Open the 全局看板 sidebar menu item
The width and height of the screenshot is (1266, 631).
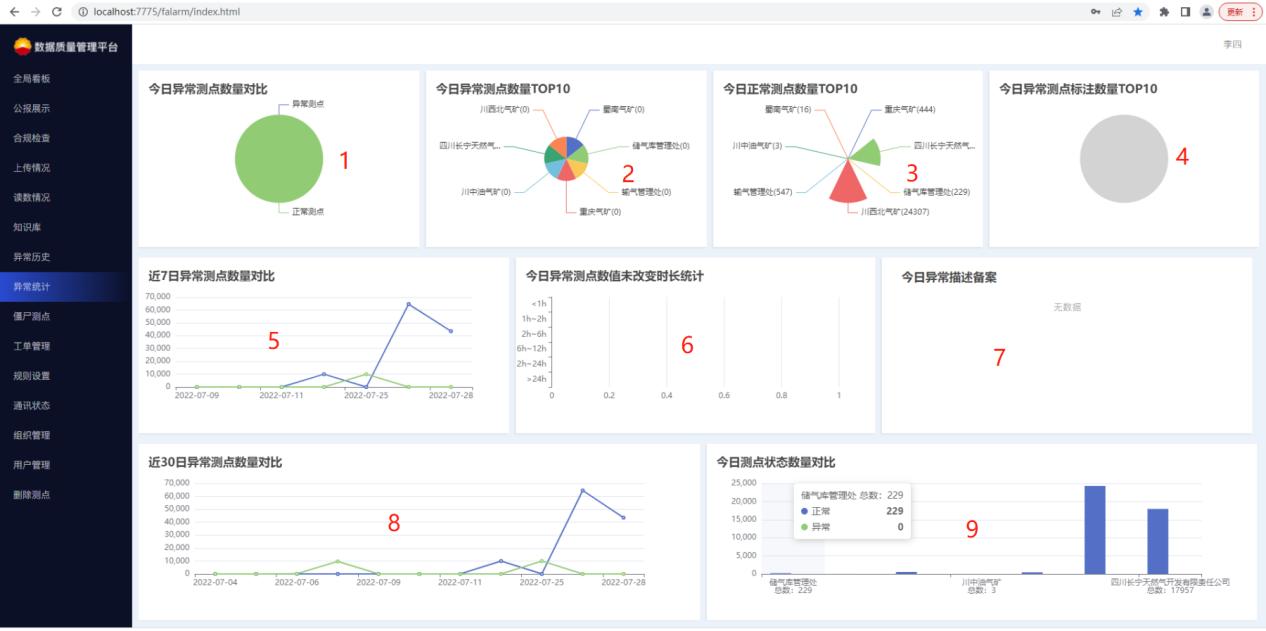[x=32, y=79]
